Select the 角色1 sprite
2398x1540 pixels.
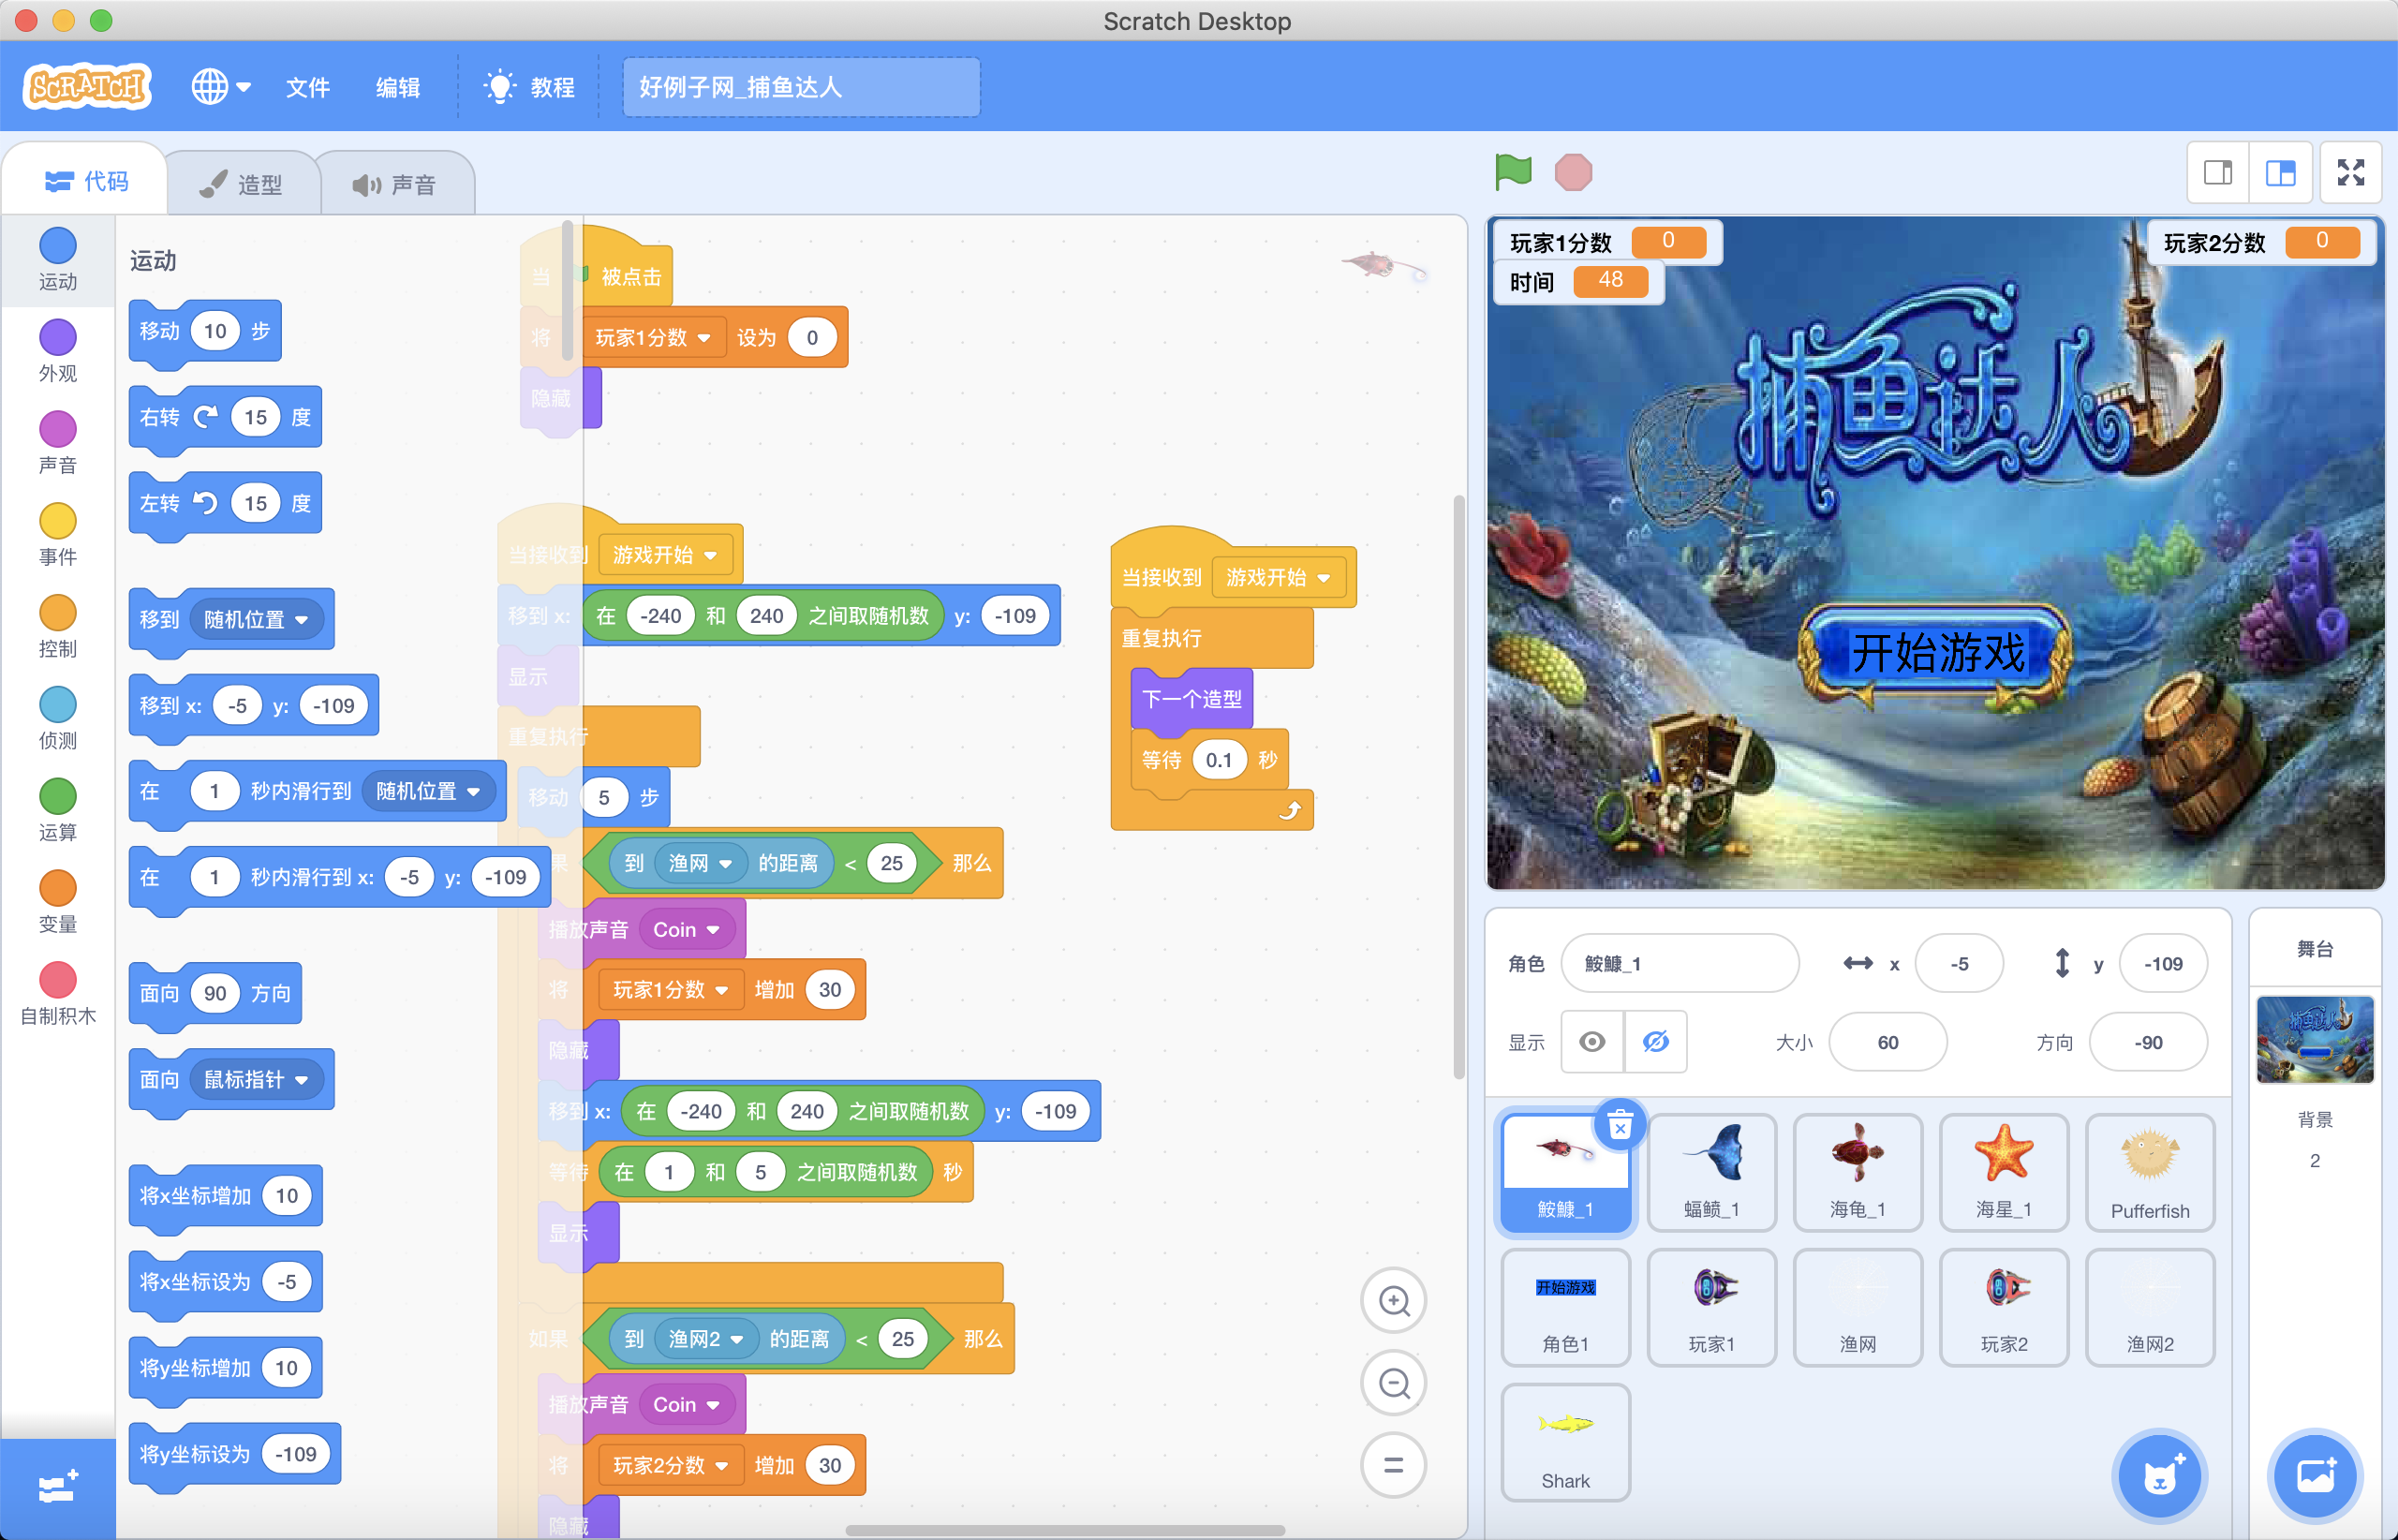tap(1566, 1307)
